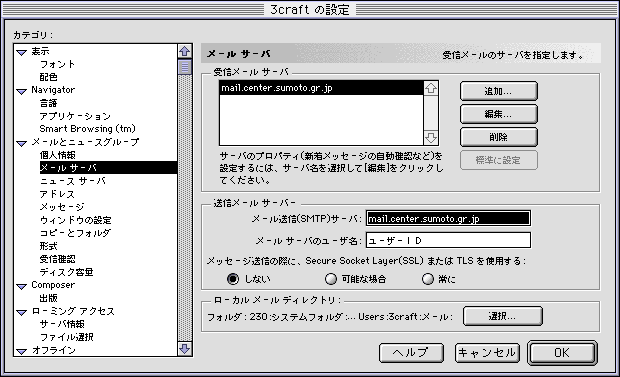Select アドレス category item

pos(57,194)
